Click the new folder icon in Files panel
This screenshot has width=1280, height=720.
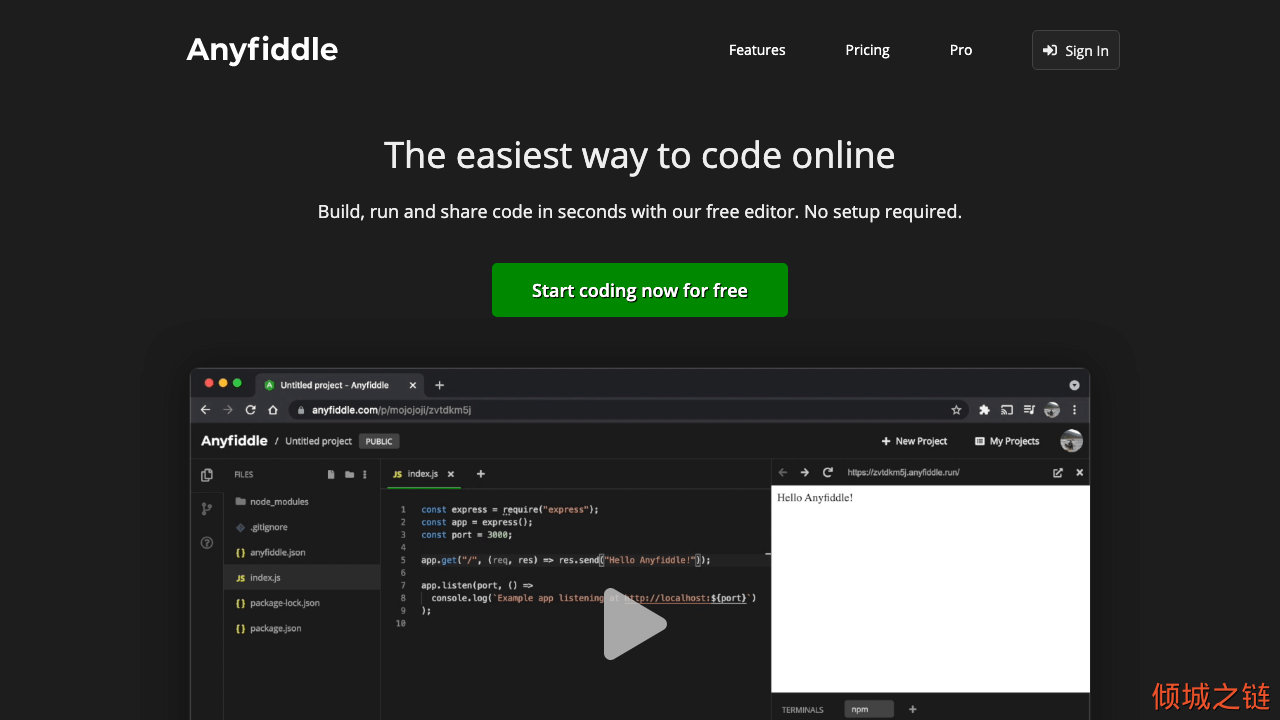349,474
